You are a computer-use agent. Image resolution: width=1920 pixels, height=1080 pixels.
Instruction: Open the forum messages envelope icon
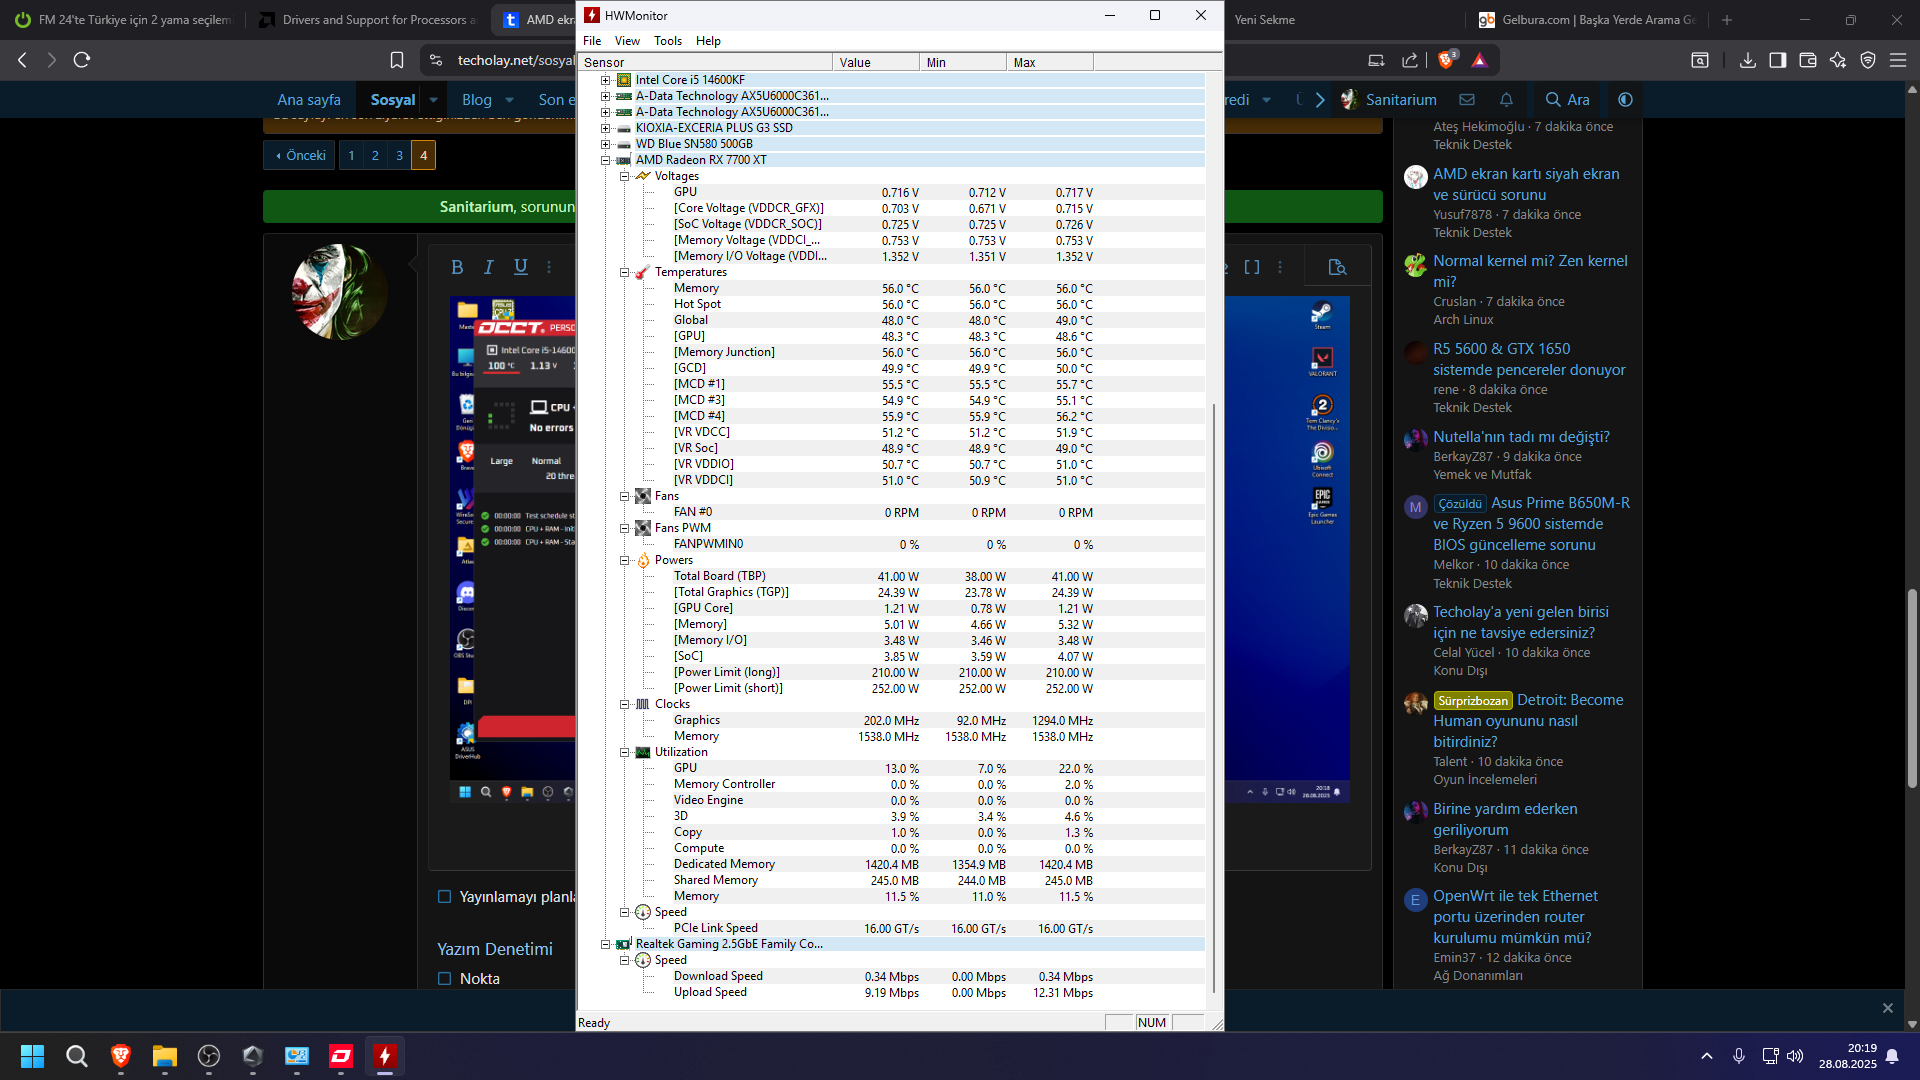coord(1467,100)
